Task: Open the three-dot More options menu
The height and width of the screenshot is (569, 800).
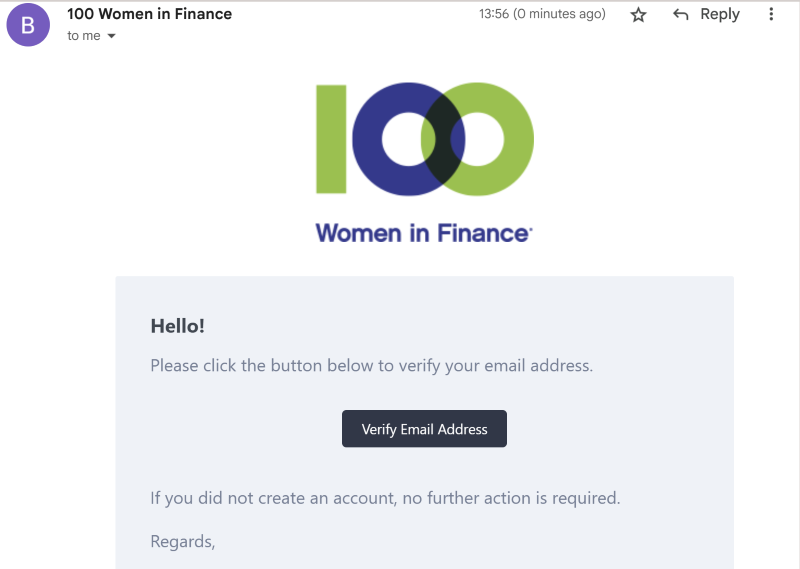Action: (771, 15)
